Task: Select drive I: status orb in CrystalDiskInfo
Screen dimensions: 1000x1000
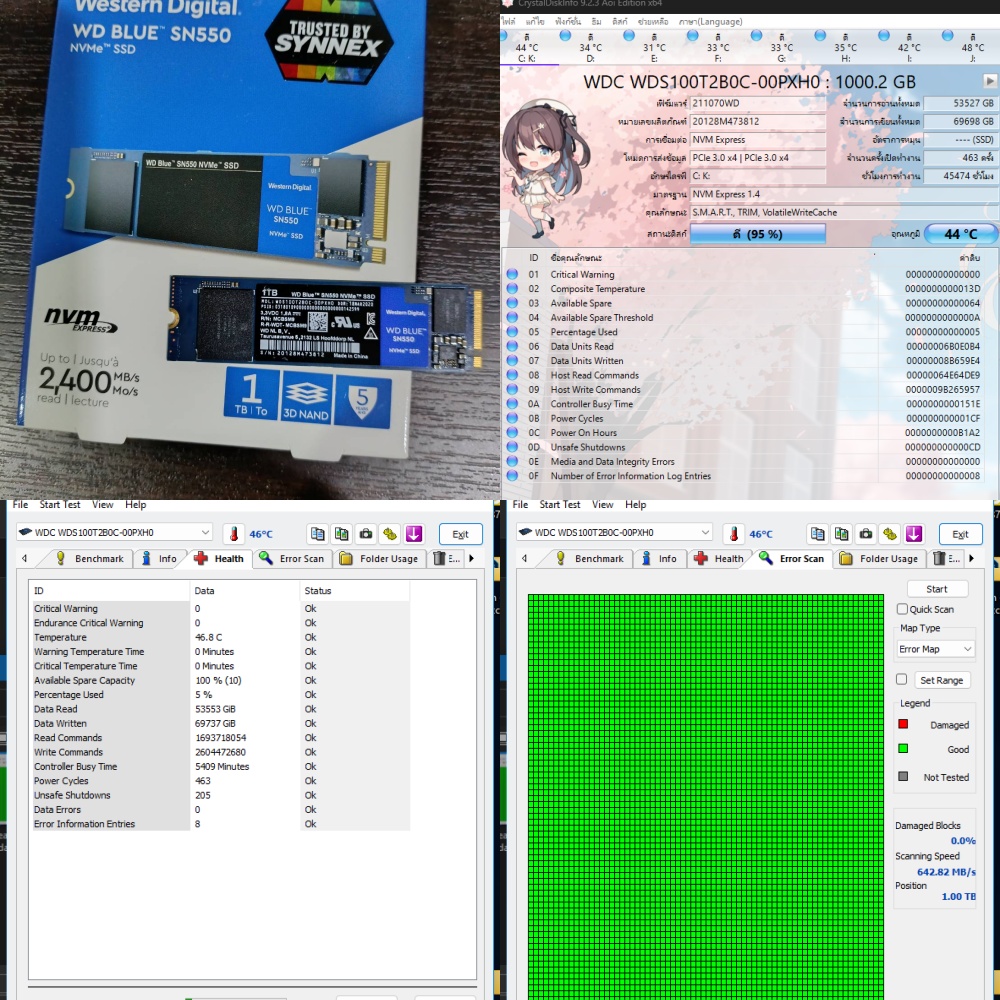Action: pyautogui.click(x=884, y=36)
